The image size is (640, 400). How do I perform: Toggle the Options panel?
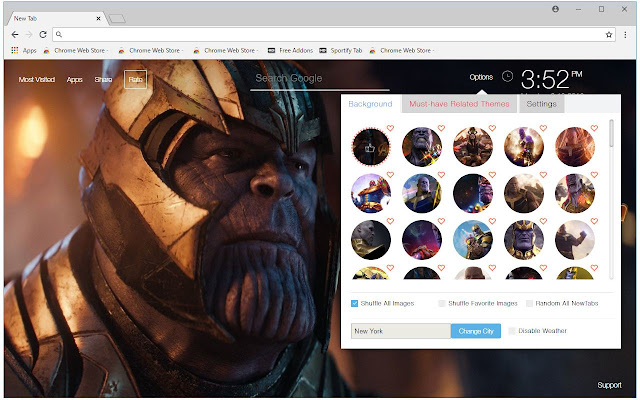coord(481,77)
